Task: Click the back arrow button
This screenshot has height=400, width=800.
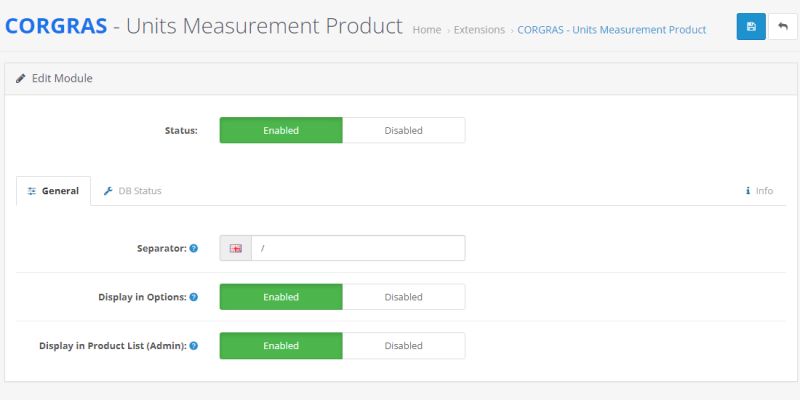Action: coord(783,27)
